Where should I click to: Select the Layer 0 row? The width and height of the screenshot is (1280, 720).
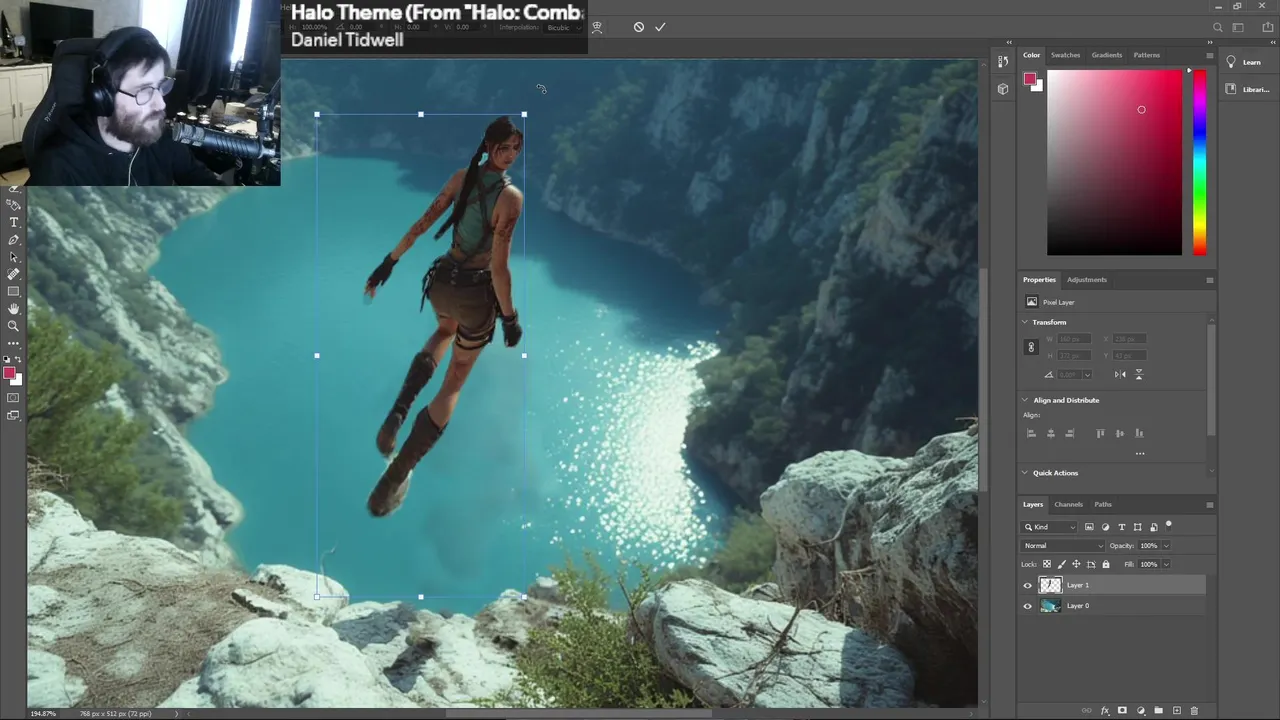(x=1112, y=606)
